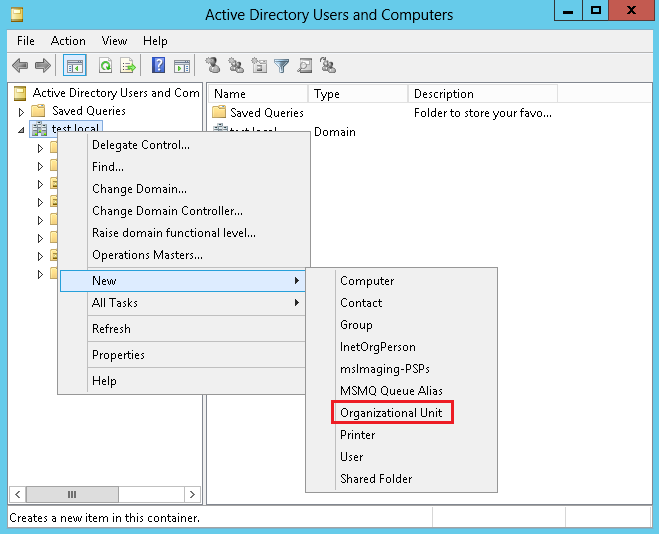
Task: Open the All Tasks submenu
Action: point(182,303)
